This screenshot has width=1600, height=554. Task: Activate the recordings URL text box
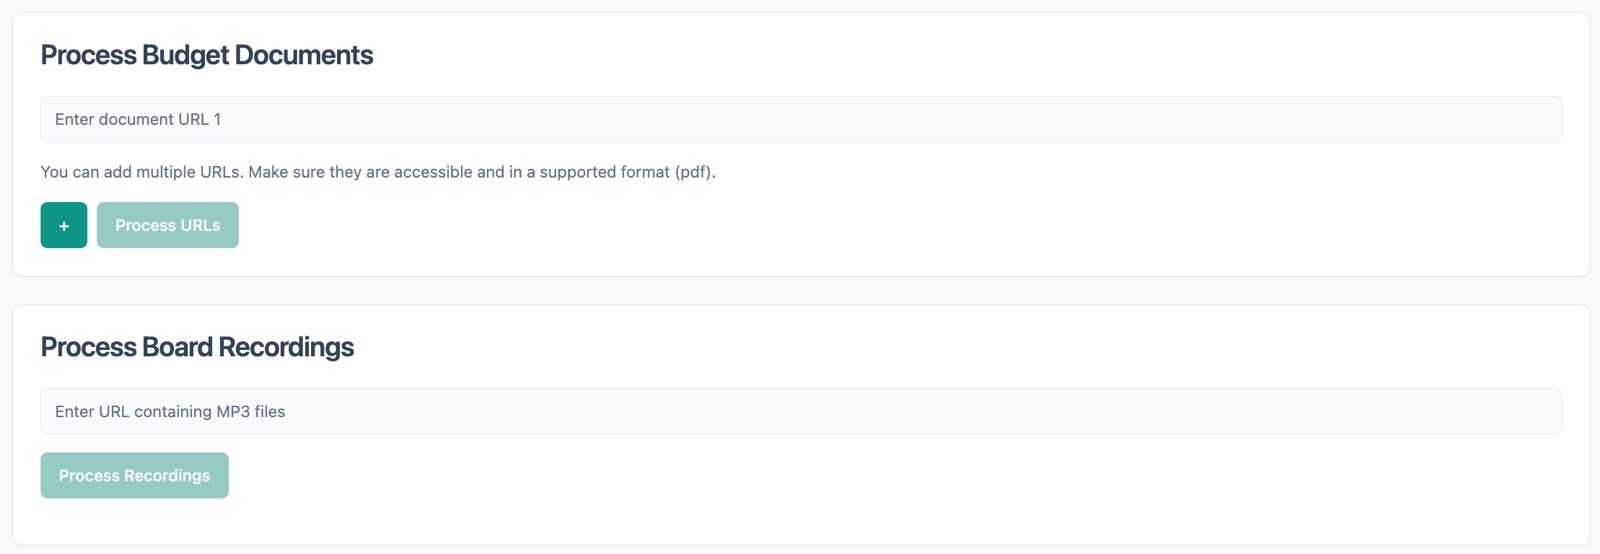pyautogui.click(x=801, y=411)
